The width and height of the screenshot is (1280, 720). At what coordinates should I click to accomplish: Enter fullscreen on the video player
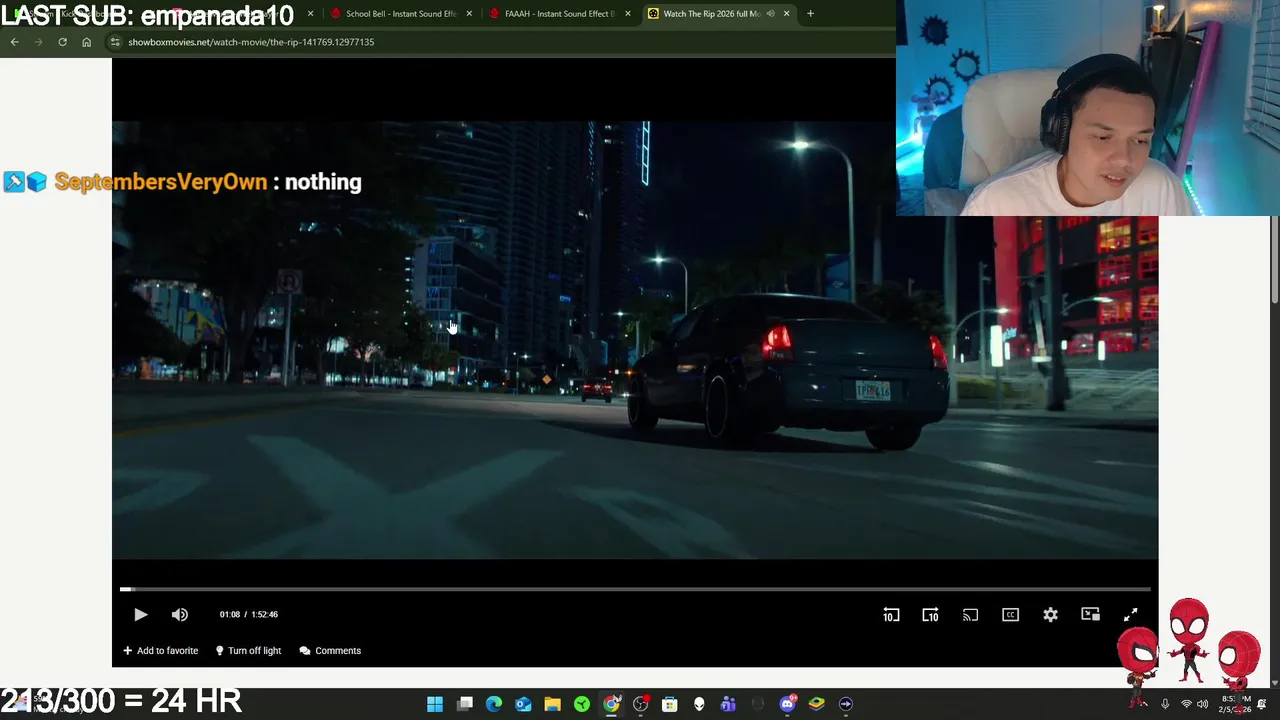(1130, 615)
